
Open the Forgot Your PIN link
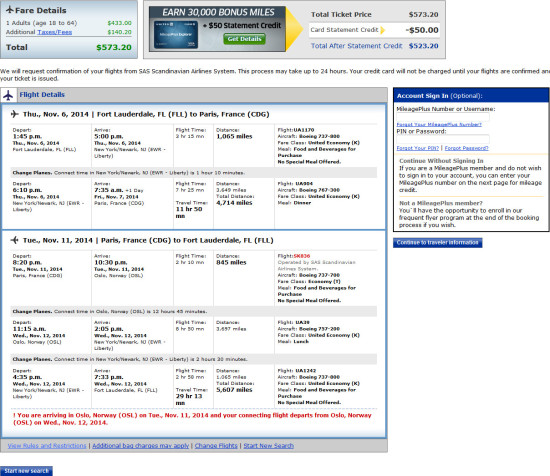click(417, 148)
